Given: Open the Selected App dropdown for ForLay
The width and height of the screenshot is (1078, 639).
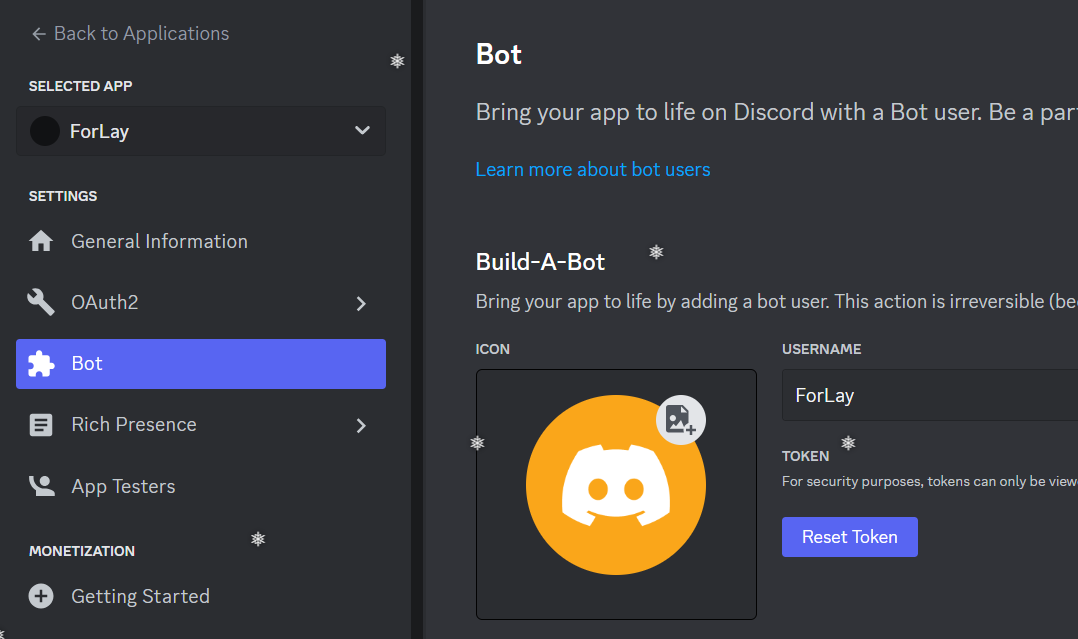Looking at the screenshot, I should (361, 131).
